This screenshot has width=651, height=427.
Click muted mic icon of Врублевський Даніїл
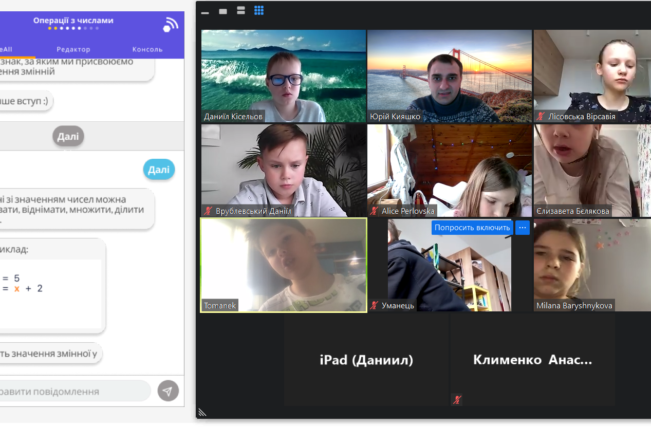(x=208, y=211)
